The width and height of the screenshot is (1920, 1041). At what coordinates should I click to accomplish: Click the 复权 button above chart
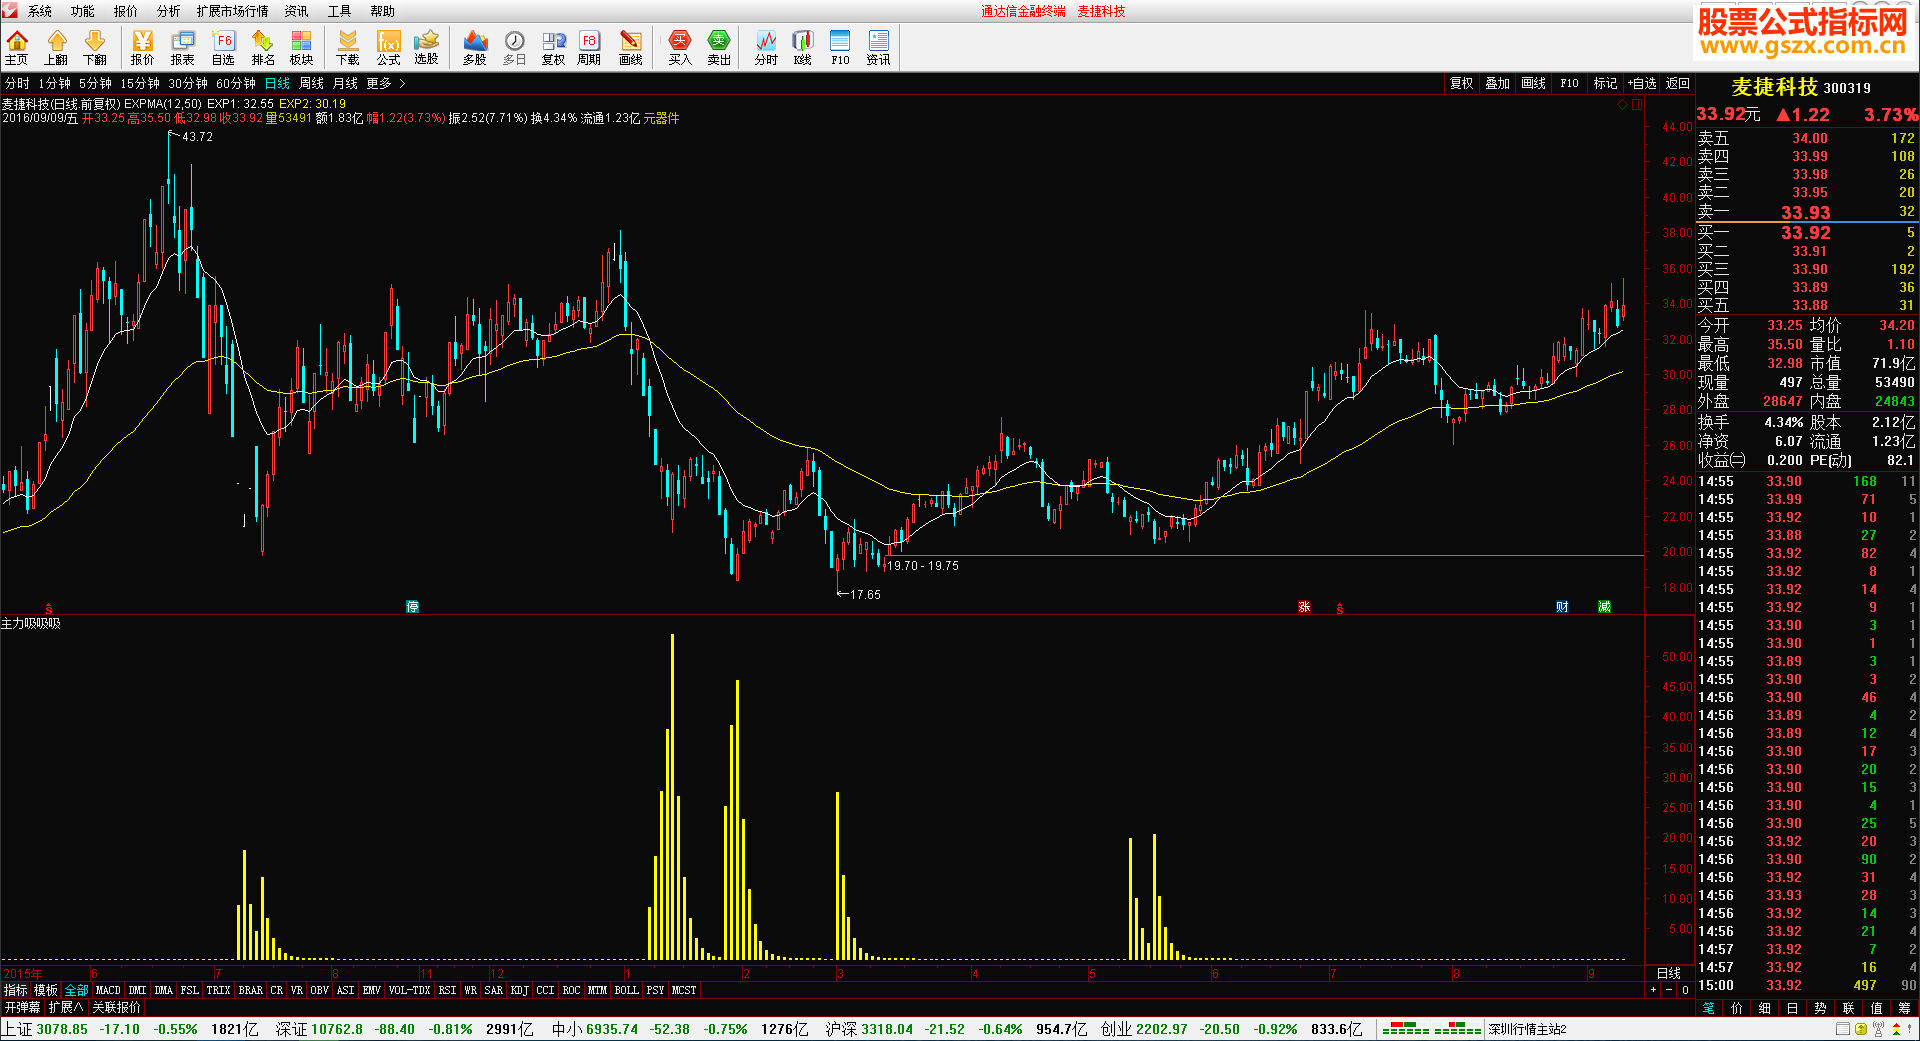coord(1462,84)
